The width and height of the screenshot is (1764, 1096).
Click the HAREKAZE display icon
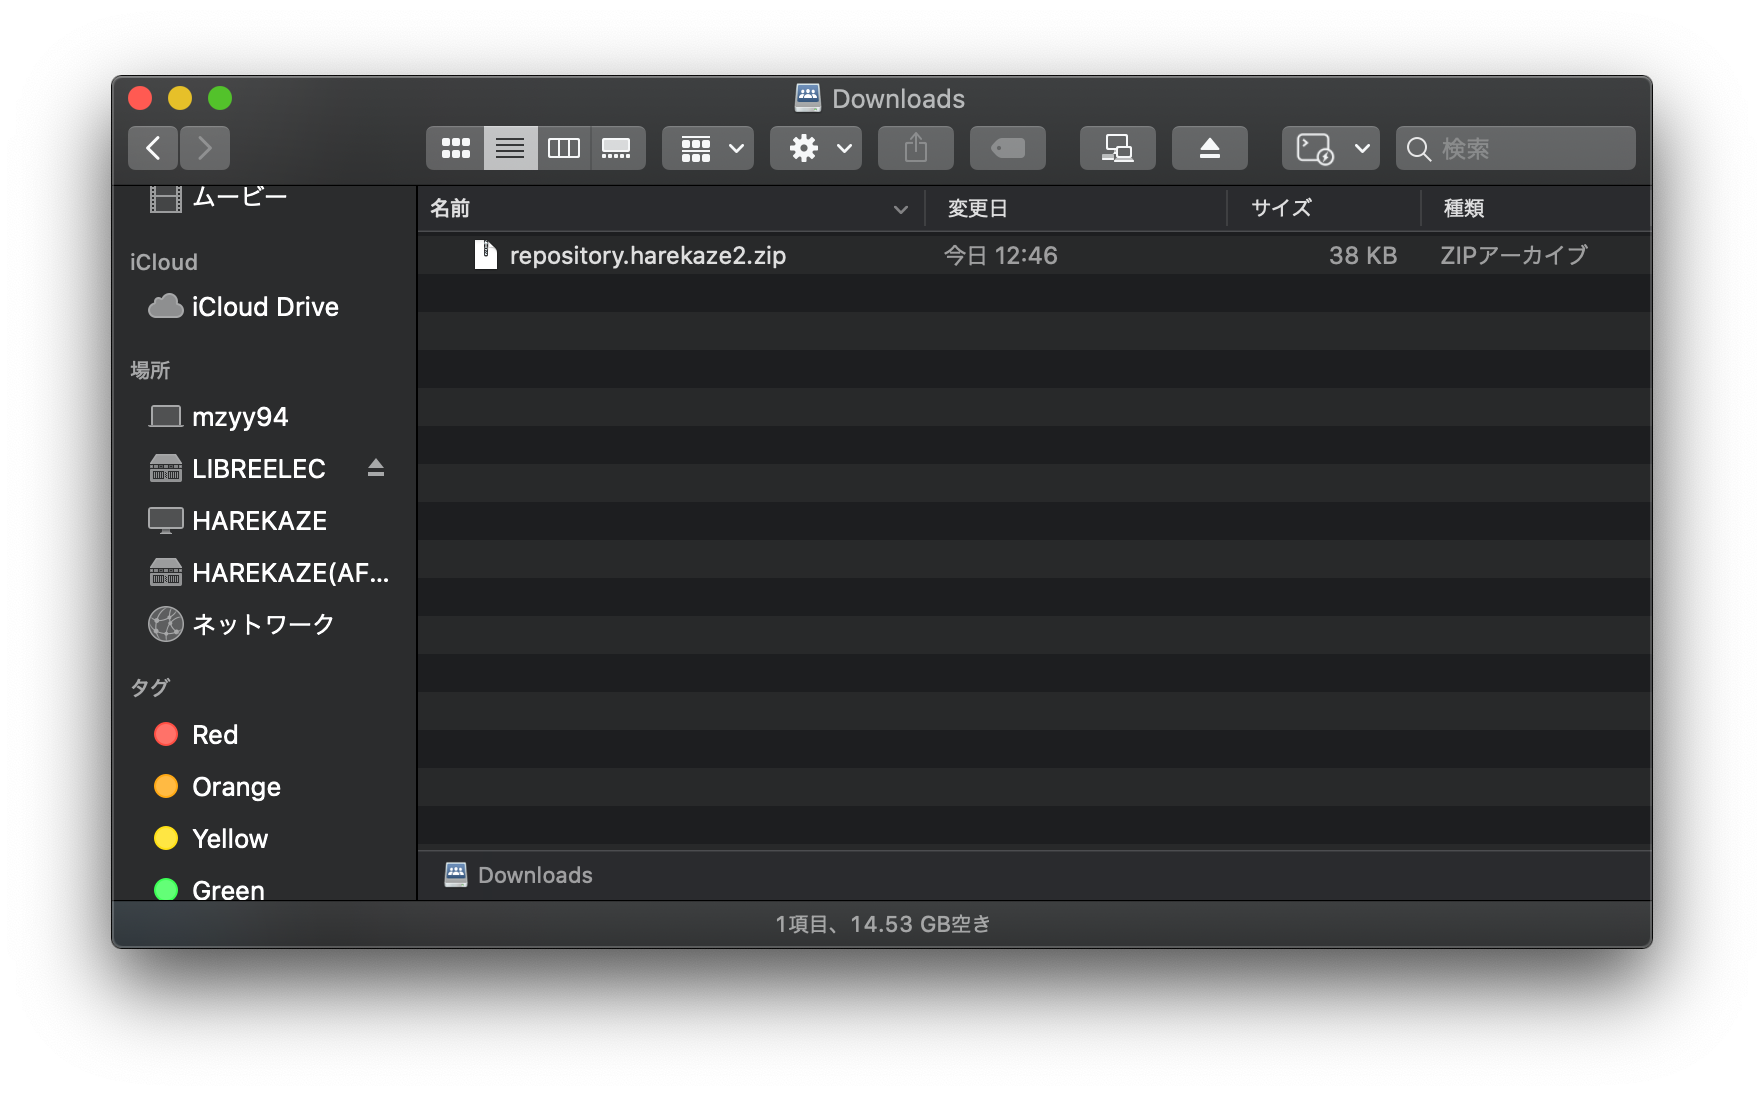[165, 520]
